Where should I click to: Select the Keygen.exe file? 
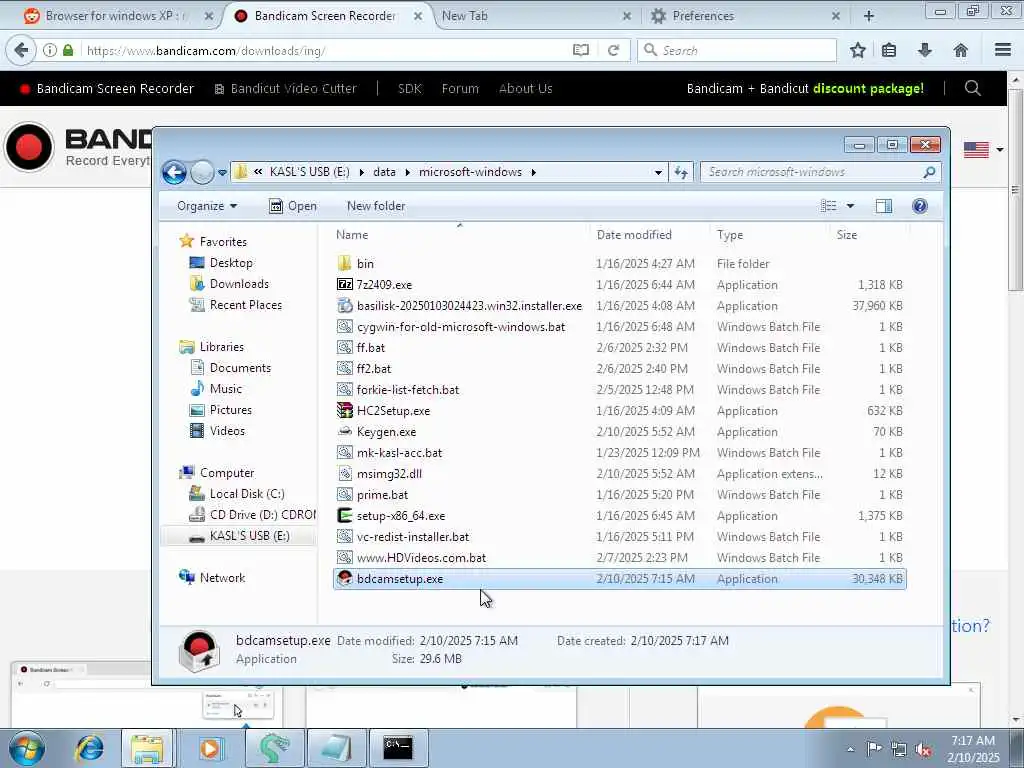click(620, 432)
